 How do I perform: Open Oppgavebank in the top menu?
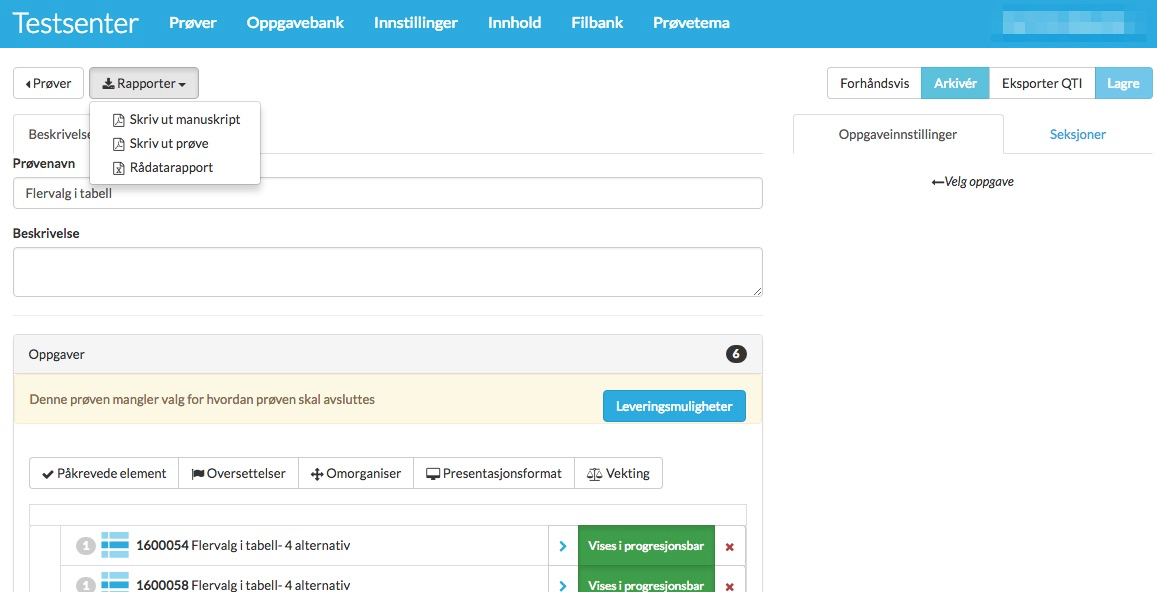295,23
